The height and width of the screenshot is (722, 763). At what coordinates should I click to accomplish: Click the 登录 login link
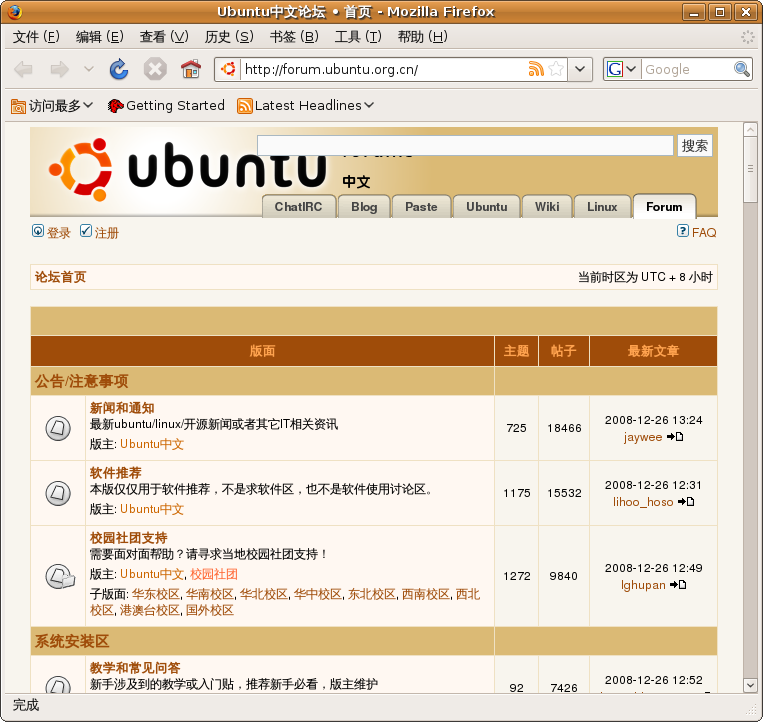58,233
